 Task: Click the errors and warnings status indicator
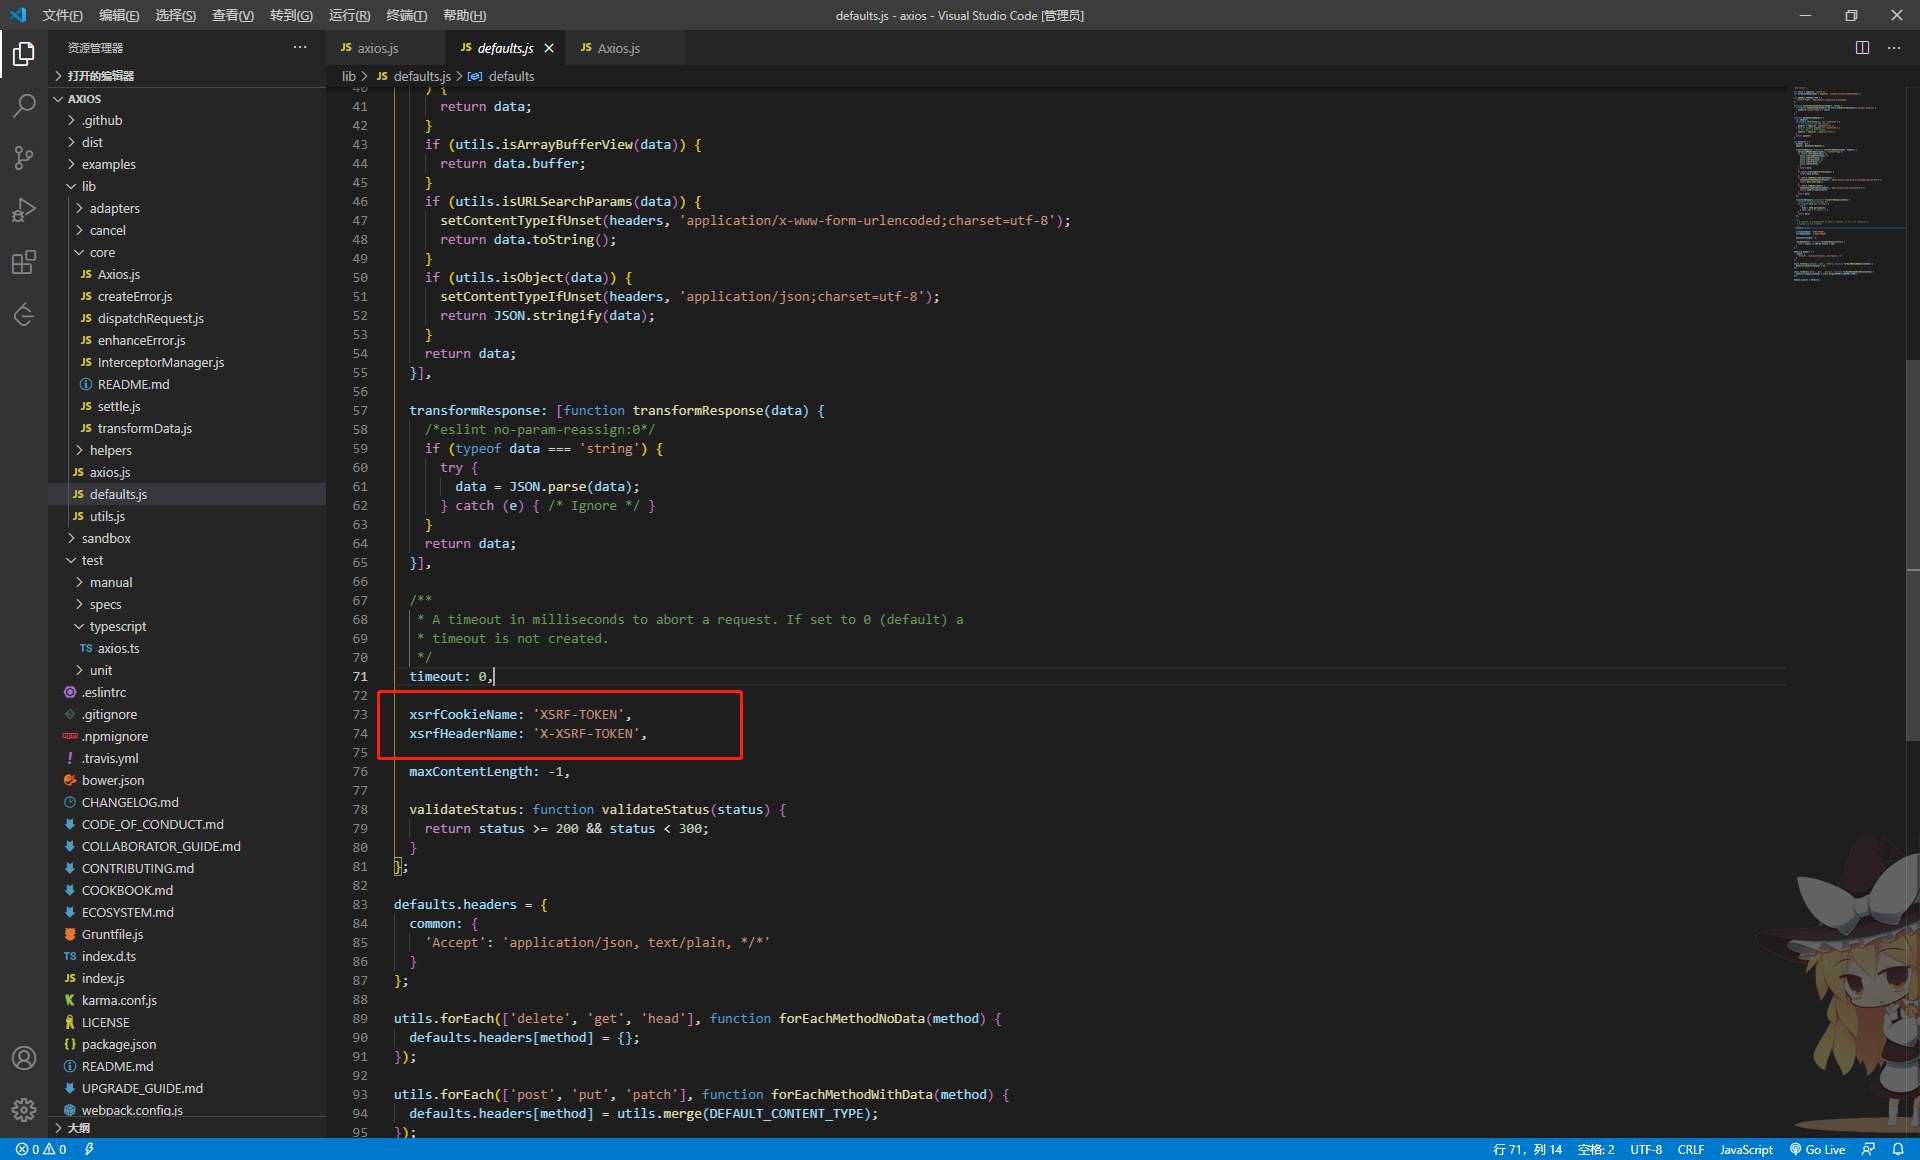pos(41,1150)
